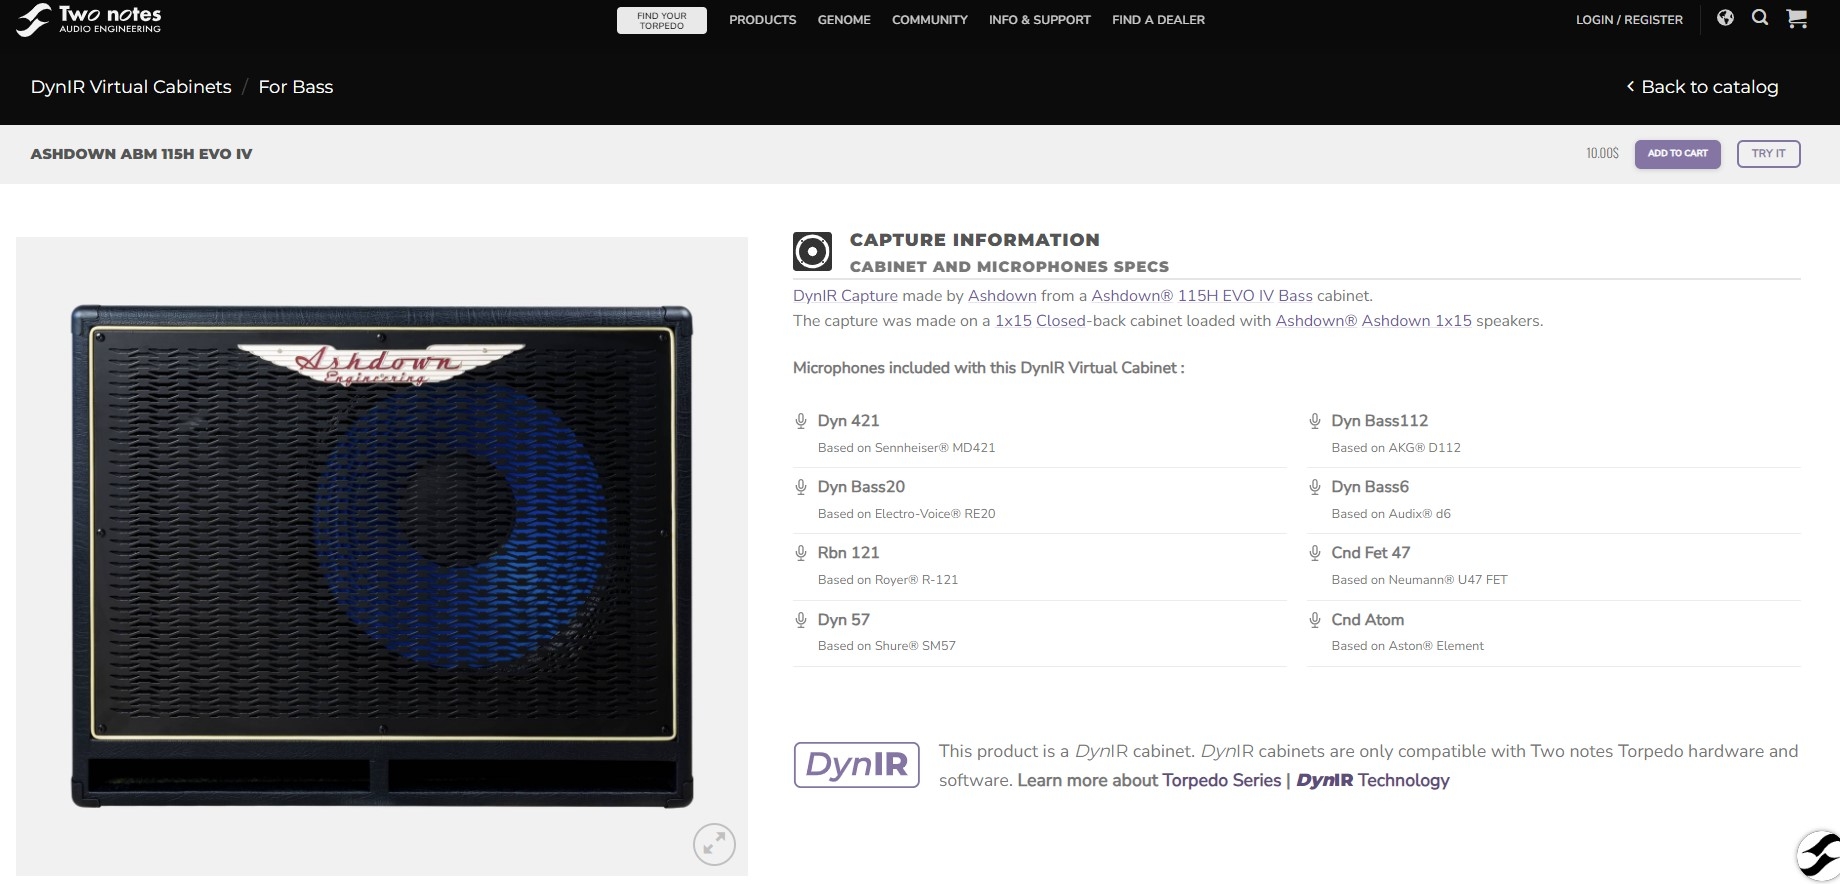
Task: Open the For Bass breadcrumb
Action: [x=296, y=87]
